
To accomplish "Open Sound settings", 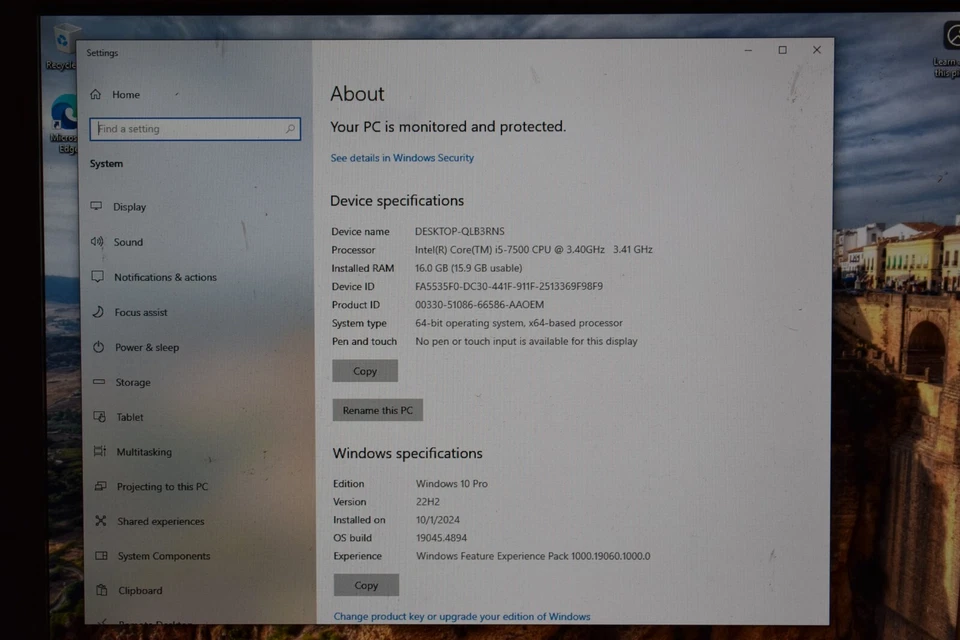I will tap(129, 242).
